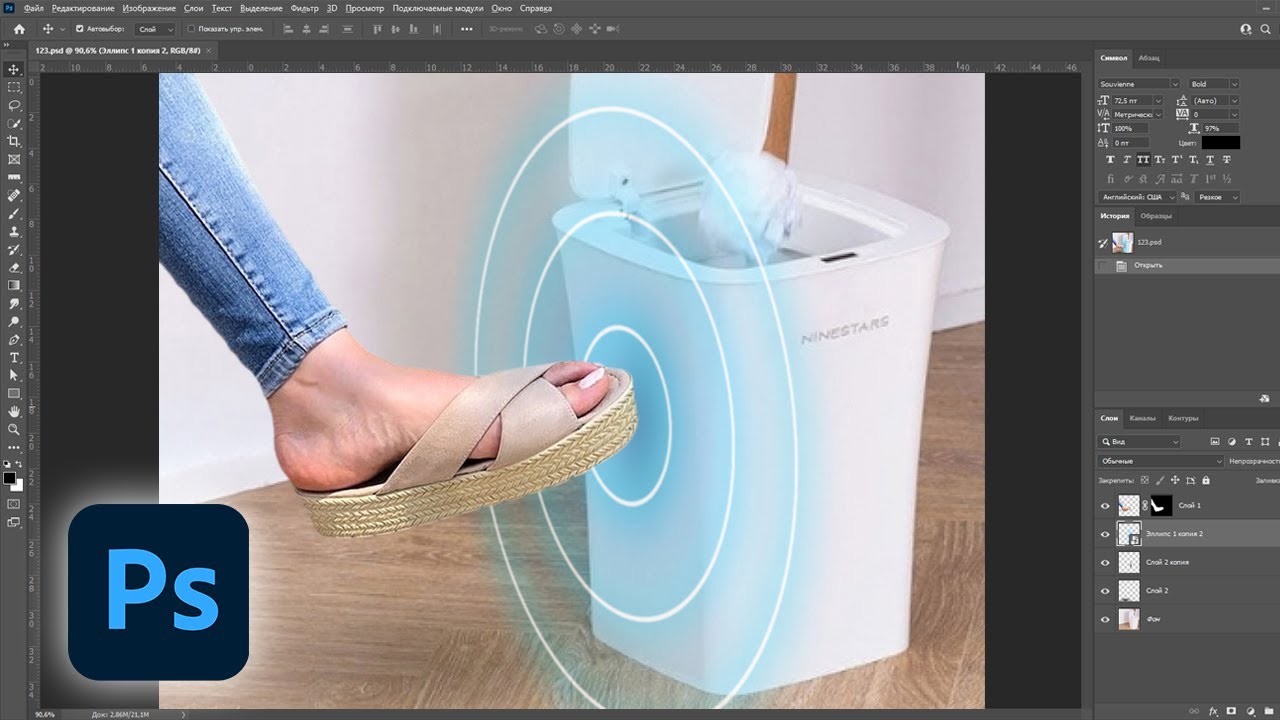Click the horizontal scale field 97%

1220,129
